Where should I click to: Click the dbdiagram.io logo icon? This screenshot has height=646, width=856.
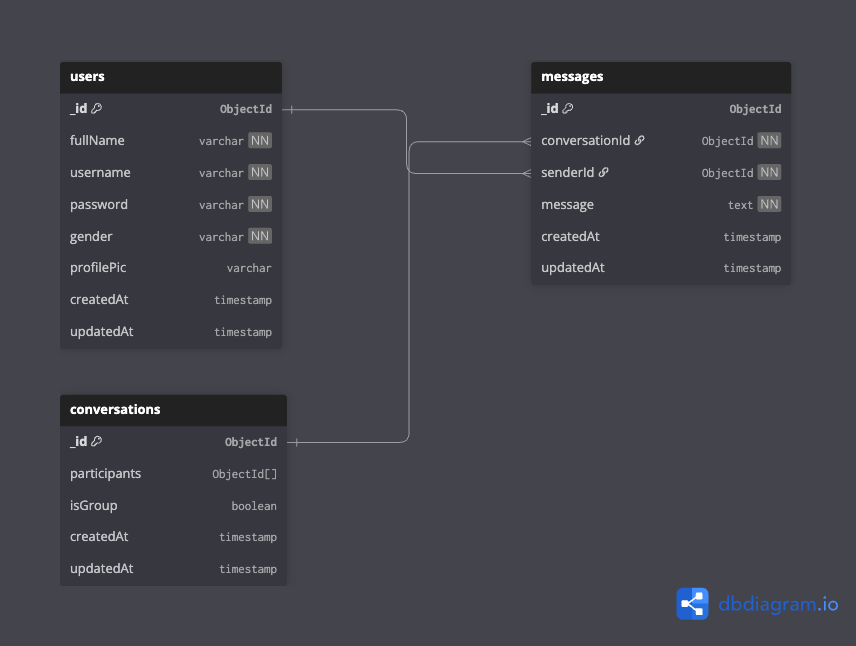[691, 603]
